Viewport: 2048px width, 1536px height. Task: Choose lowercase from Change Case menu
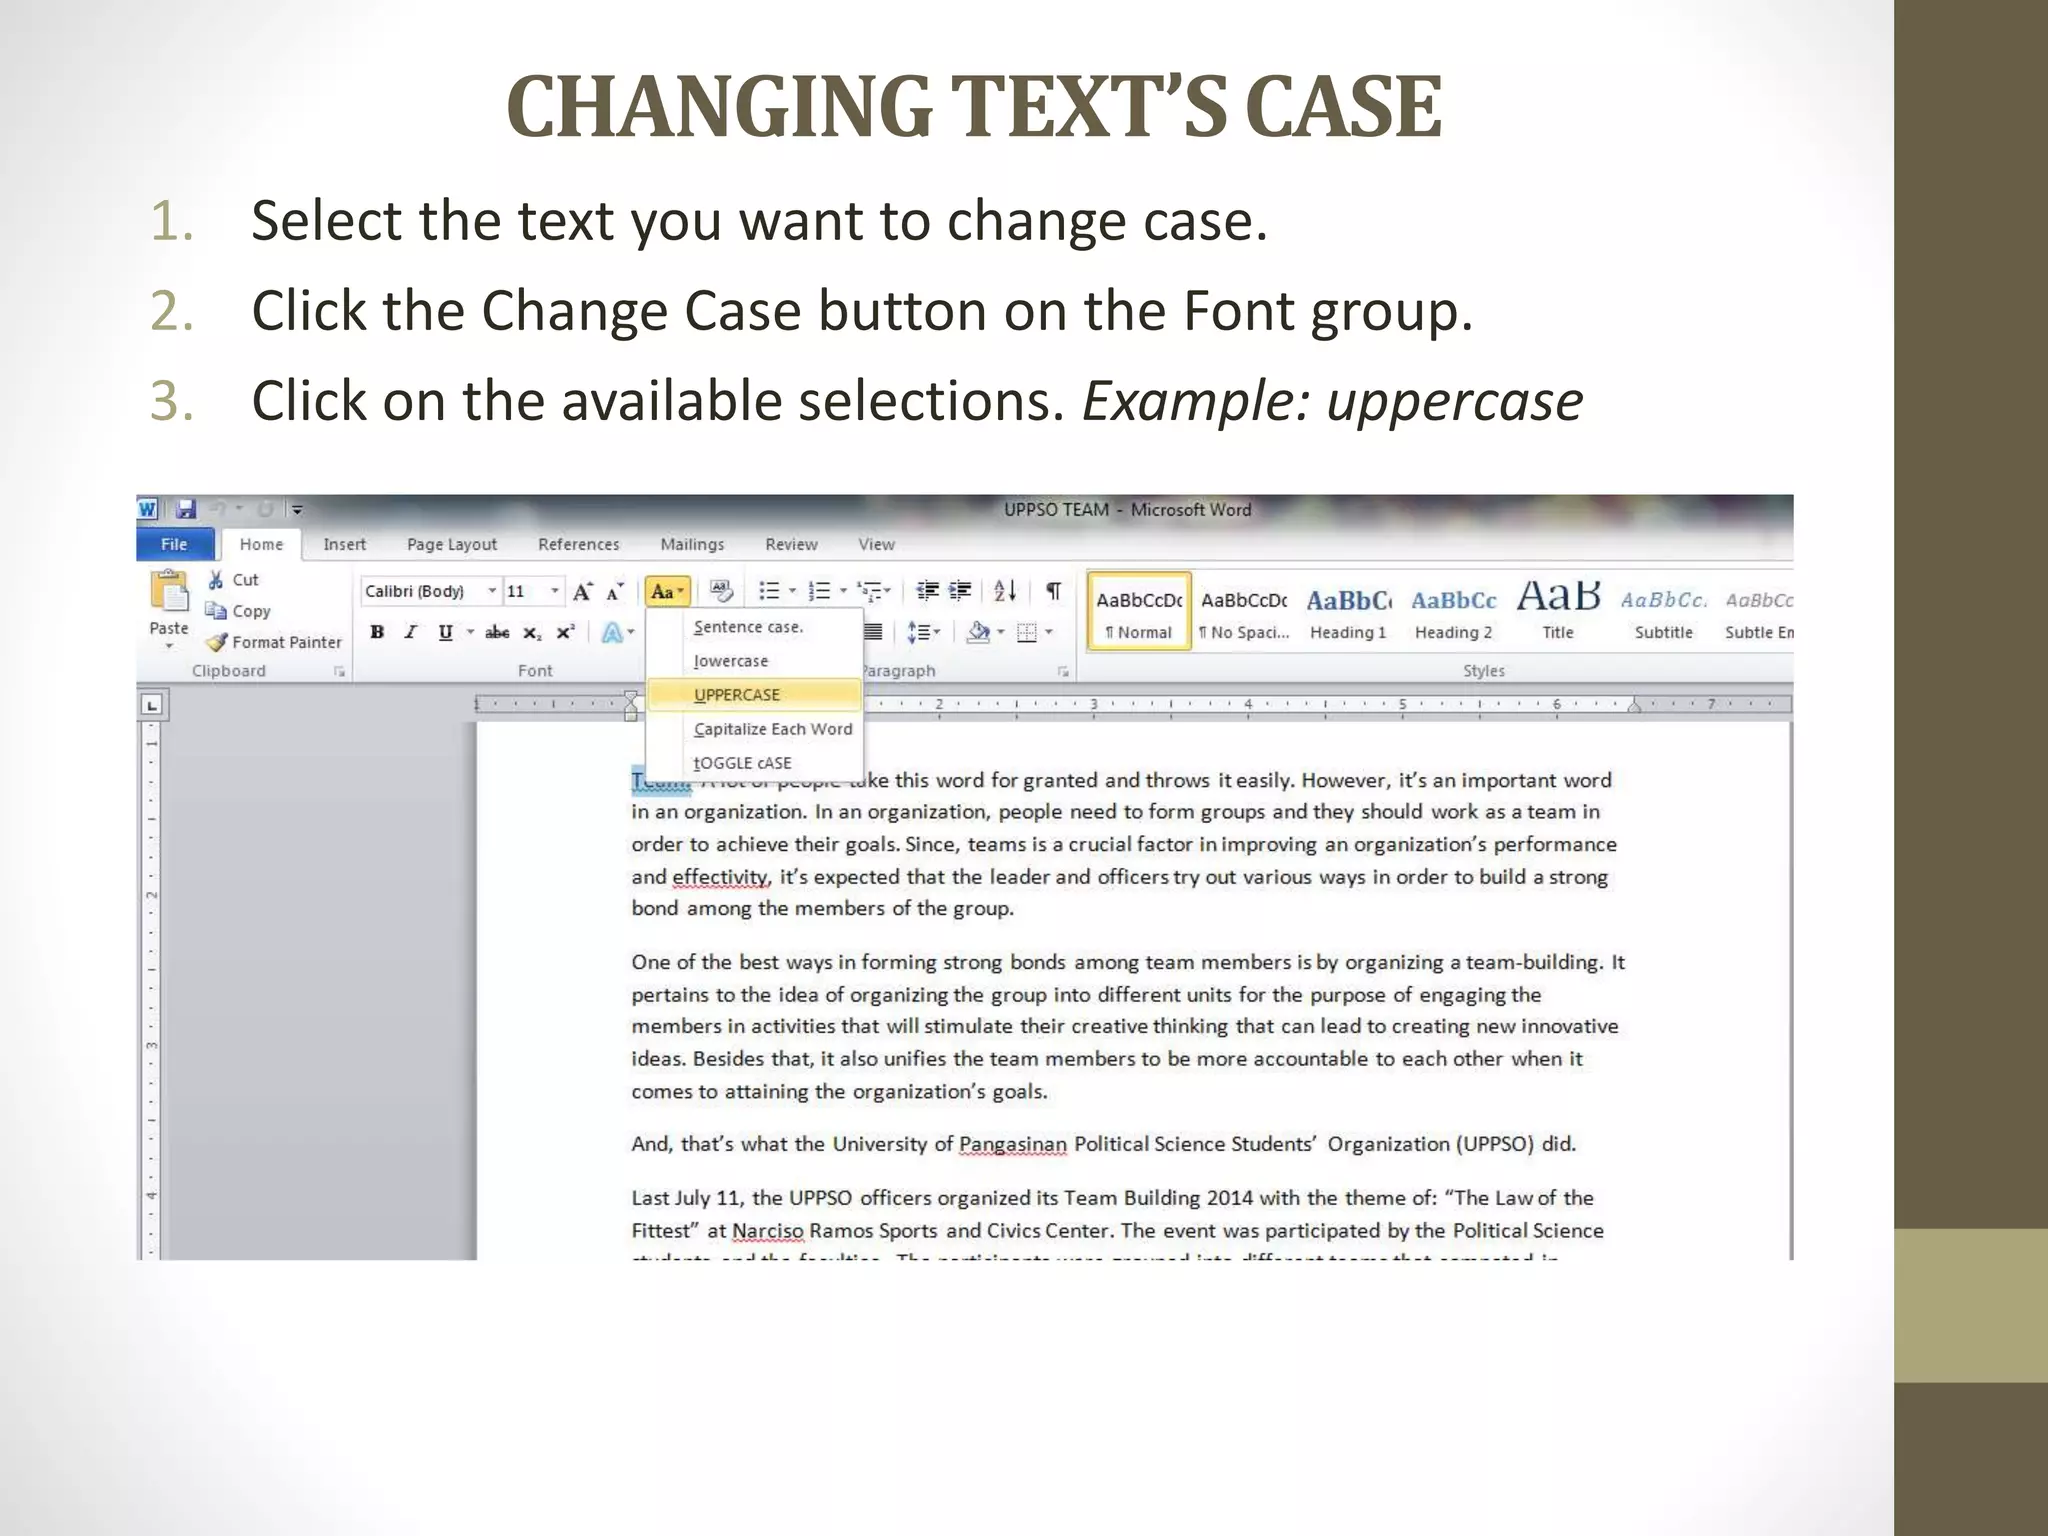point(755,661)
